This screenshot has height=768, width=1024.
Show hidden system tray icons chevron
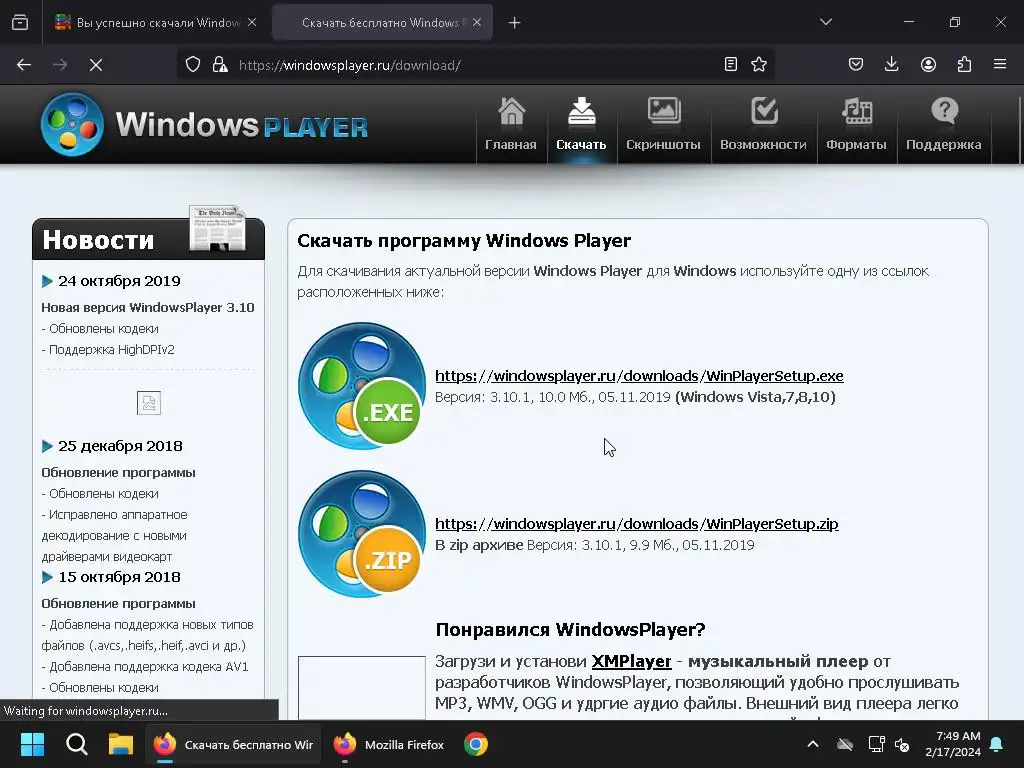click(x=813, y=744)
